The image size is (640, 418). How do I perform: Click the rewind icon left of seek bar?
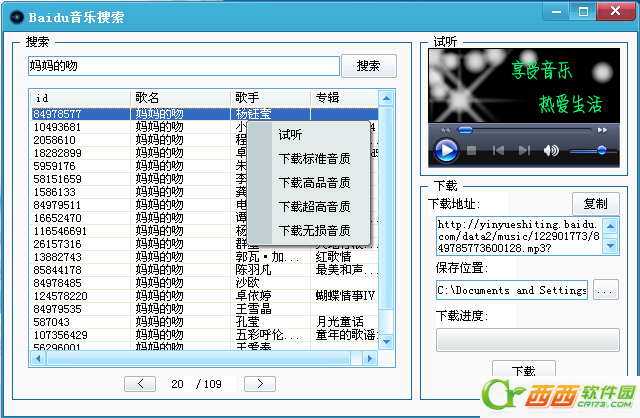[x=447, y=130]
